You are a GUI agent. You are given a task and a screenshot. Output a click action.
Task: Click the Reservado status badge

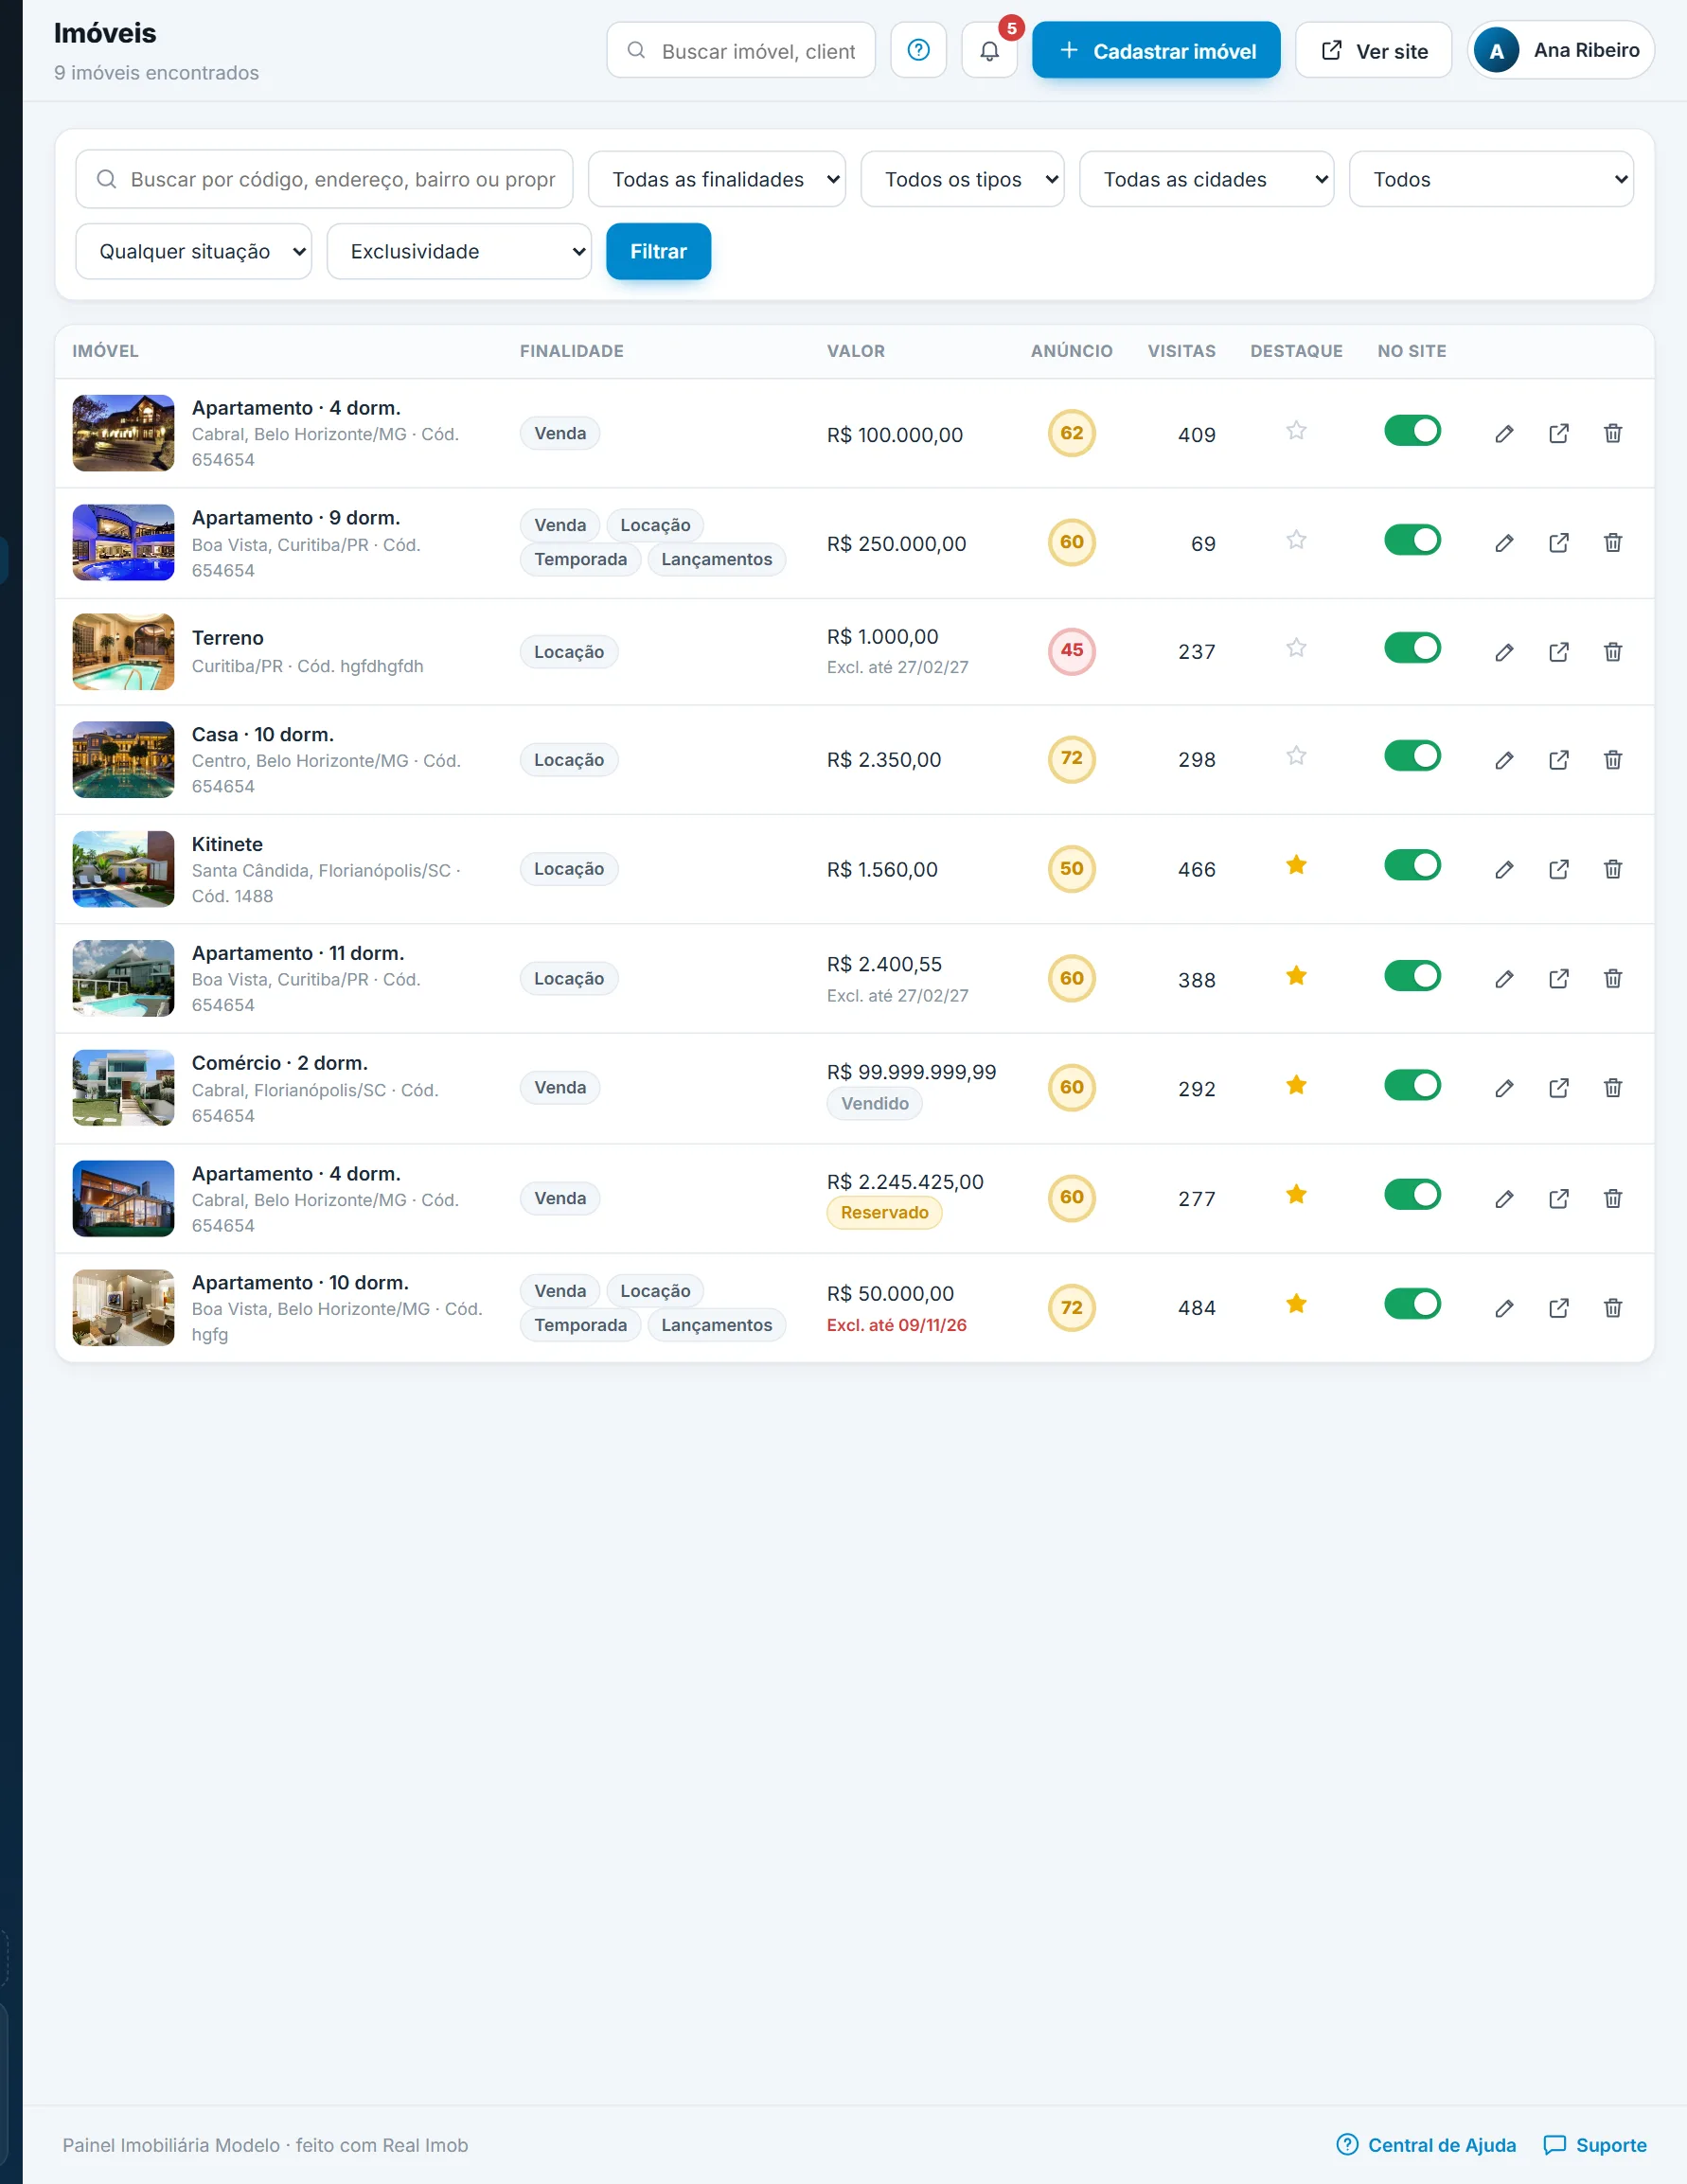click(884, 1212)
